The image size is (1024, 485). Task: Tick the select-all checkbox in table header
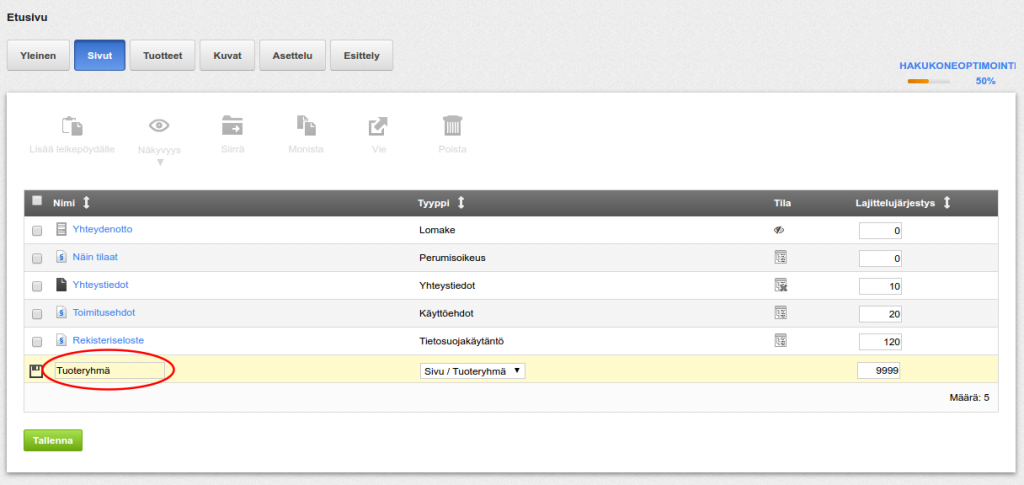tap(37, 201)
